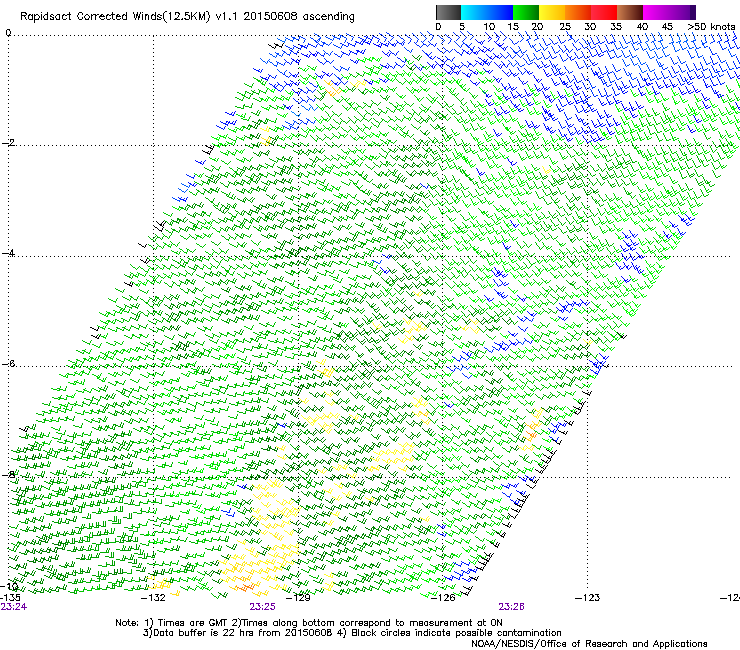Click the '>50 knots' legend label
Viewport: 740px width, 650px height.
coord(711,27)
